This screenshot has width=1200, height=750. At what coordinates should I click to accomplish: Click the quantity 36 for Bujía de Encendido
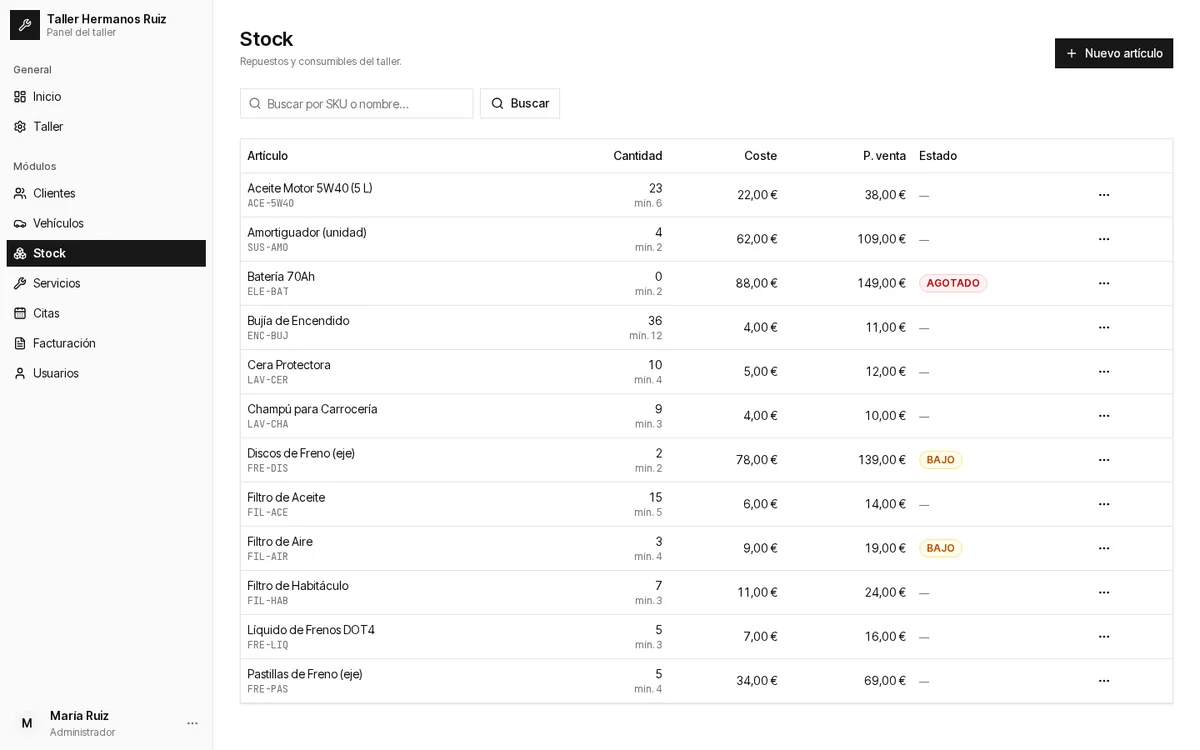[x=655, y=320]
